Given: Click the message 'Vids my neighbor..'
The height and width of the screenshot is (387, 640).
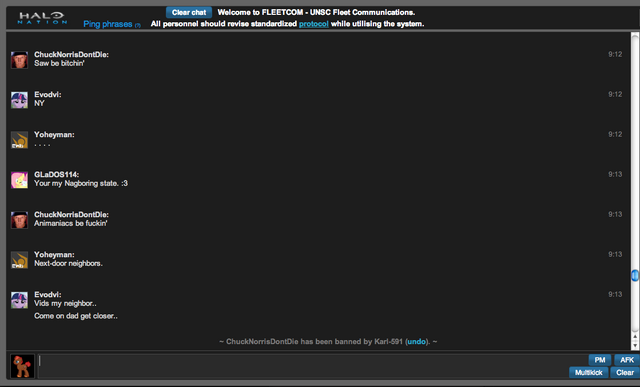Looking at the screenshot, I should point(65,303).
